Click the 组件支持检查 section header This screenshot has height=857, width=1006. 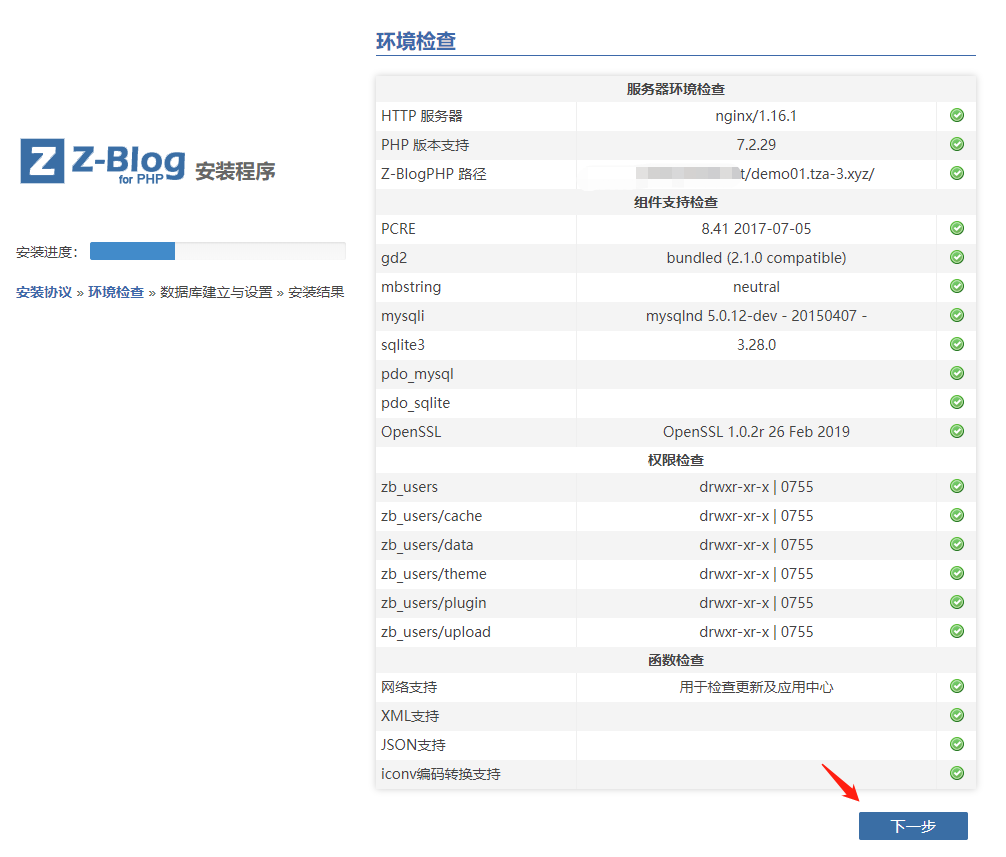pyautogui.click(x=676, y=202)
